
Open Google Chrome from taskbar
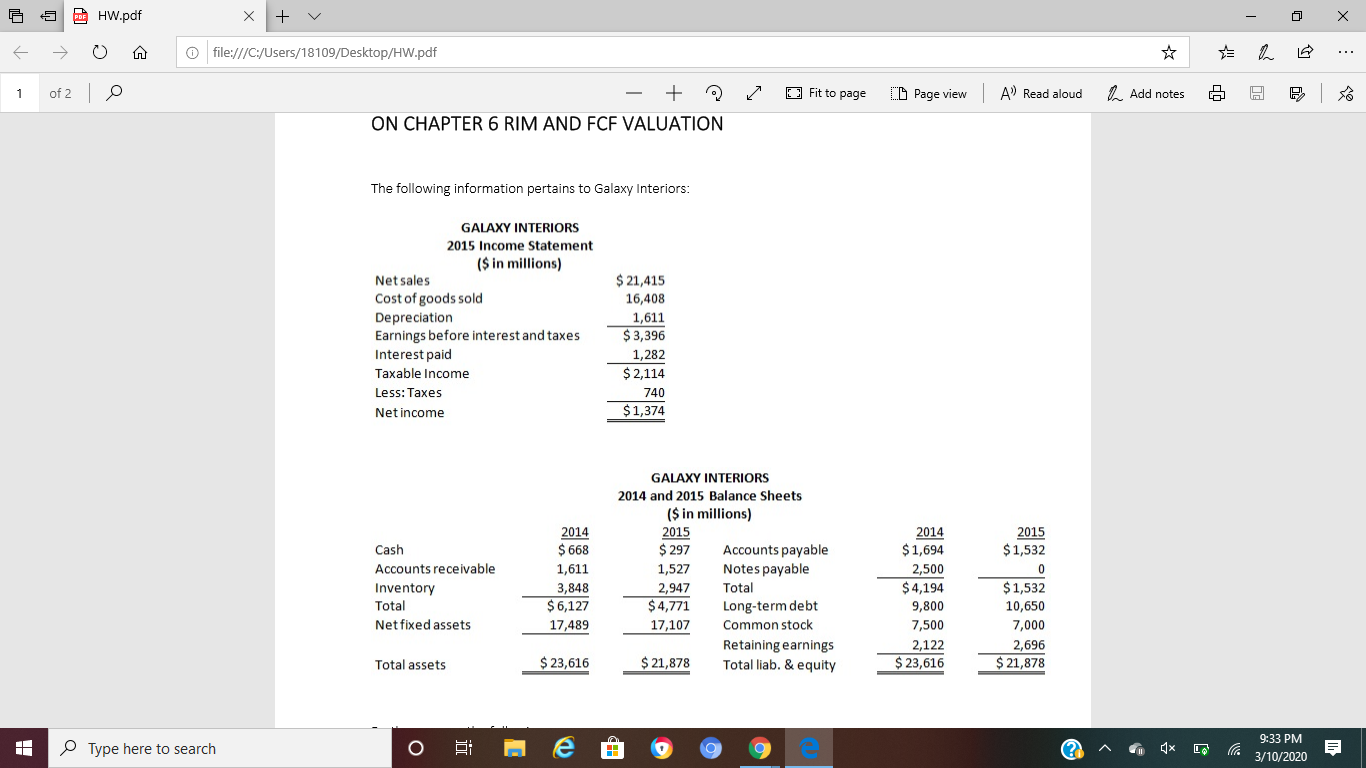pos(760,748)
